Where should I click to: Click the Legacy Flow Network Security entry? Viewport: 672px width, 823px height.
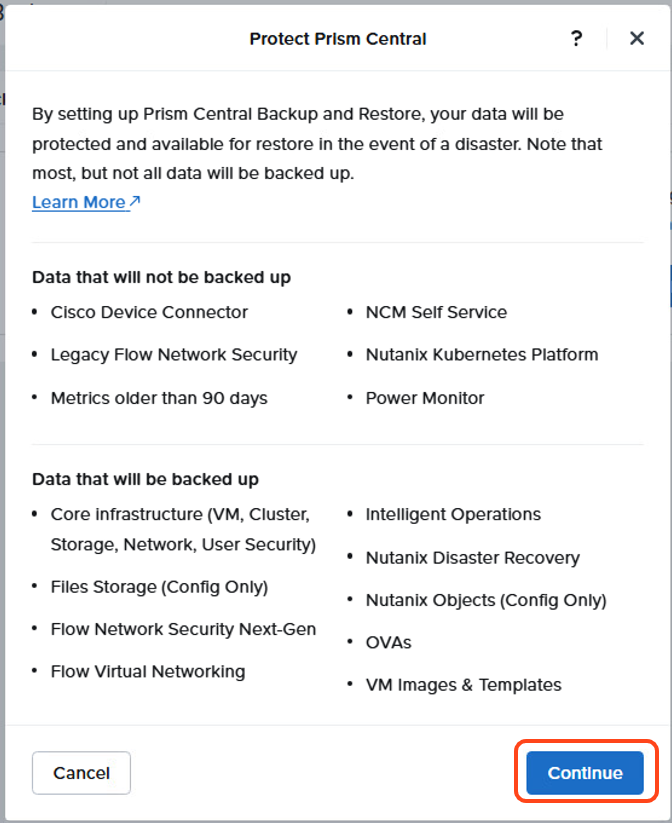tap(174, 355)
